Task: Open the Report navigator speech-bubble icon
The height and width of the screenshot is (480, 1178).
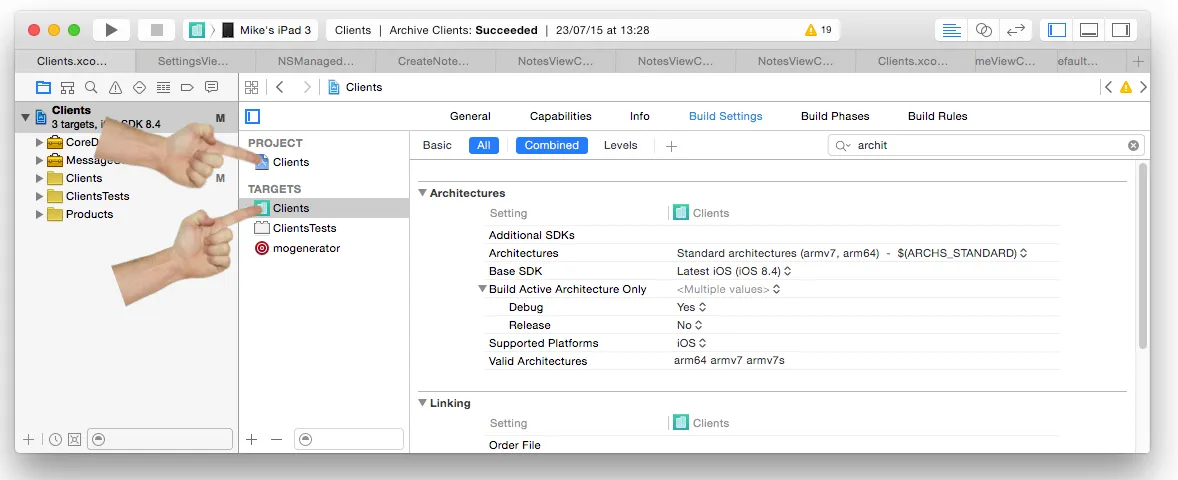Action: click(211, 87)
